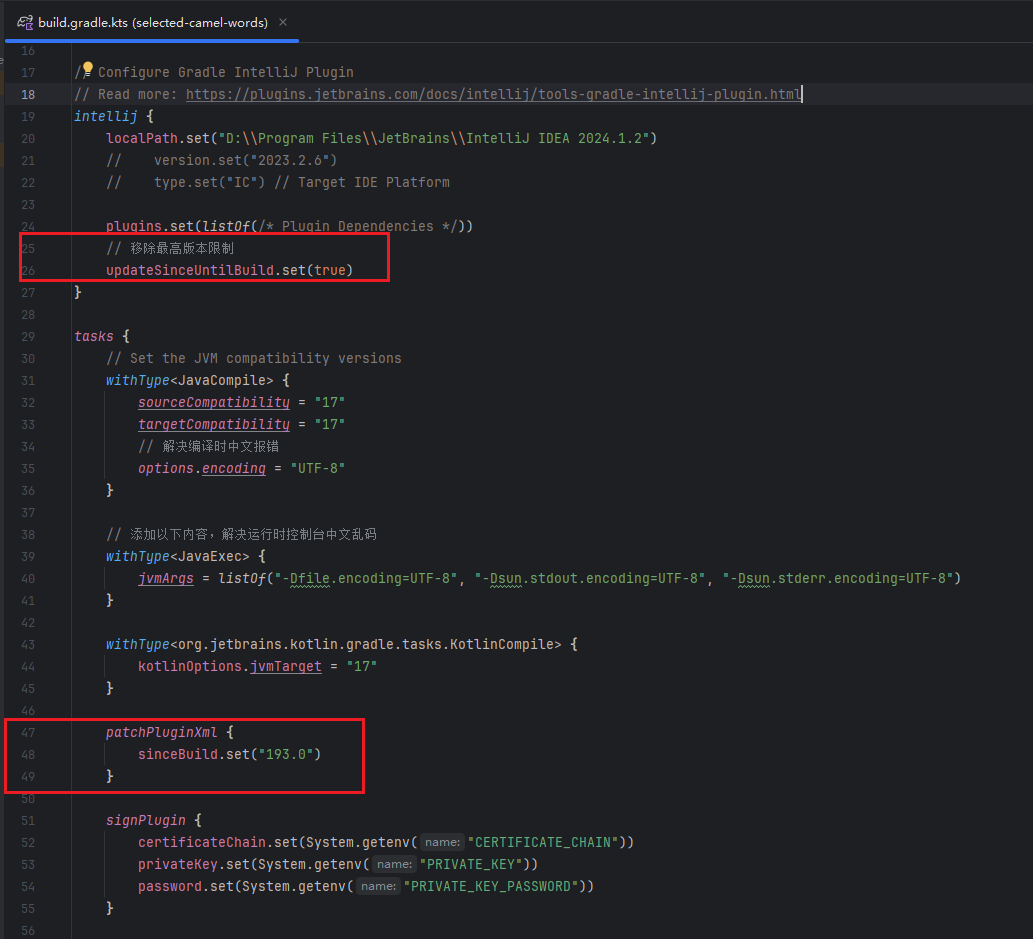The image size is (1033, 939).
Task: Click the name: inlay hint before CERTIFICATE_CHAIN
Action: (441, 841)
